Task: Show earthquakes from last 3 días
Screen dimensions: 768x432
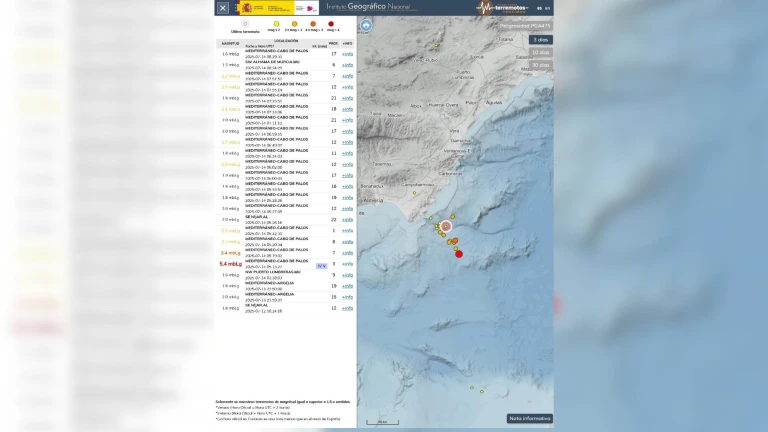Action: (x=540, y=39)
